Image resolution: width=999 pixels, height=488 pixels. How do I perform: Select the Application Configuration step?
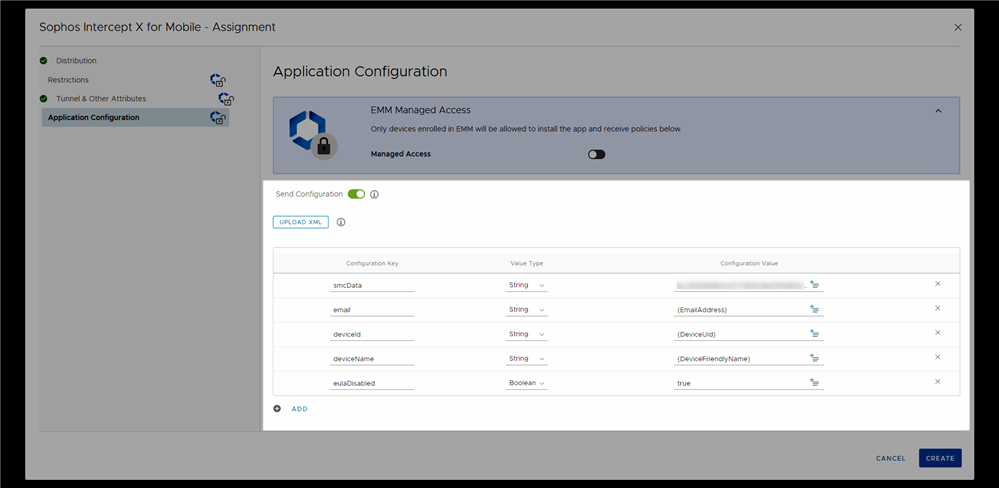[135, 118]
